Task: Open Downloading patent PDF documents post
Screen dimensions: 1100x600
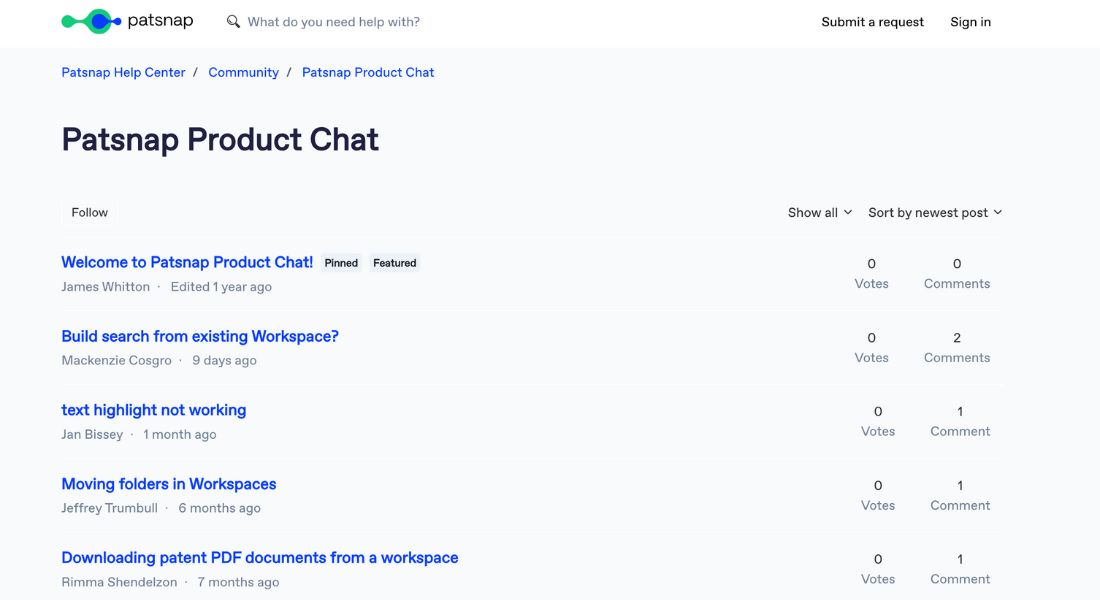Action: click(x=260, y=558)
